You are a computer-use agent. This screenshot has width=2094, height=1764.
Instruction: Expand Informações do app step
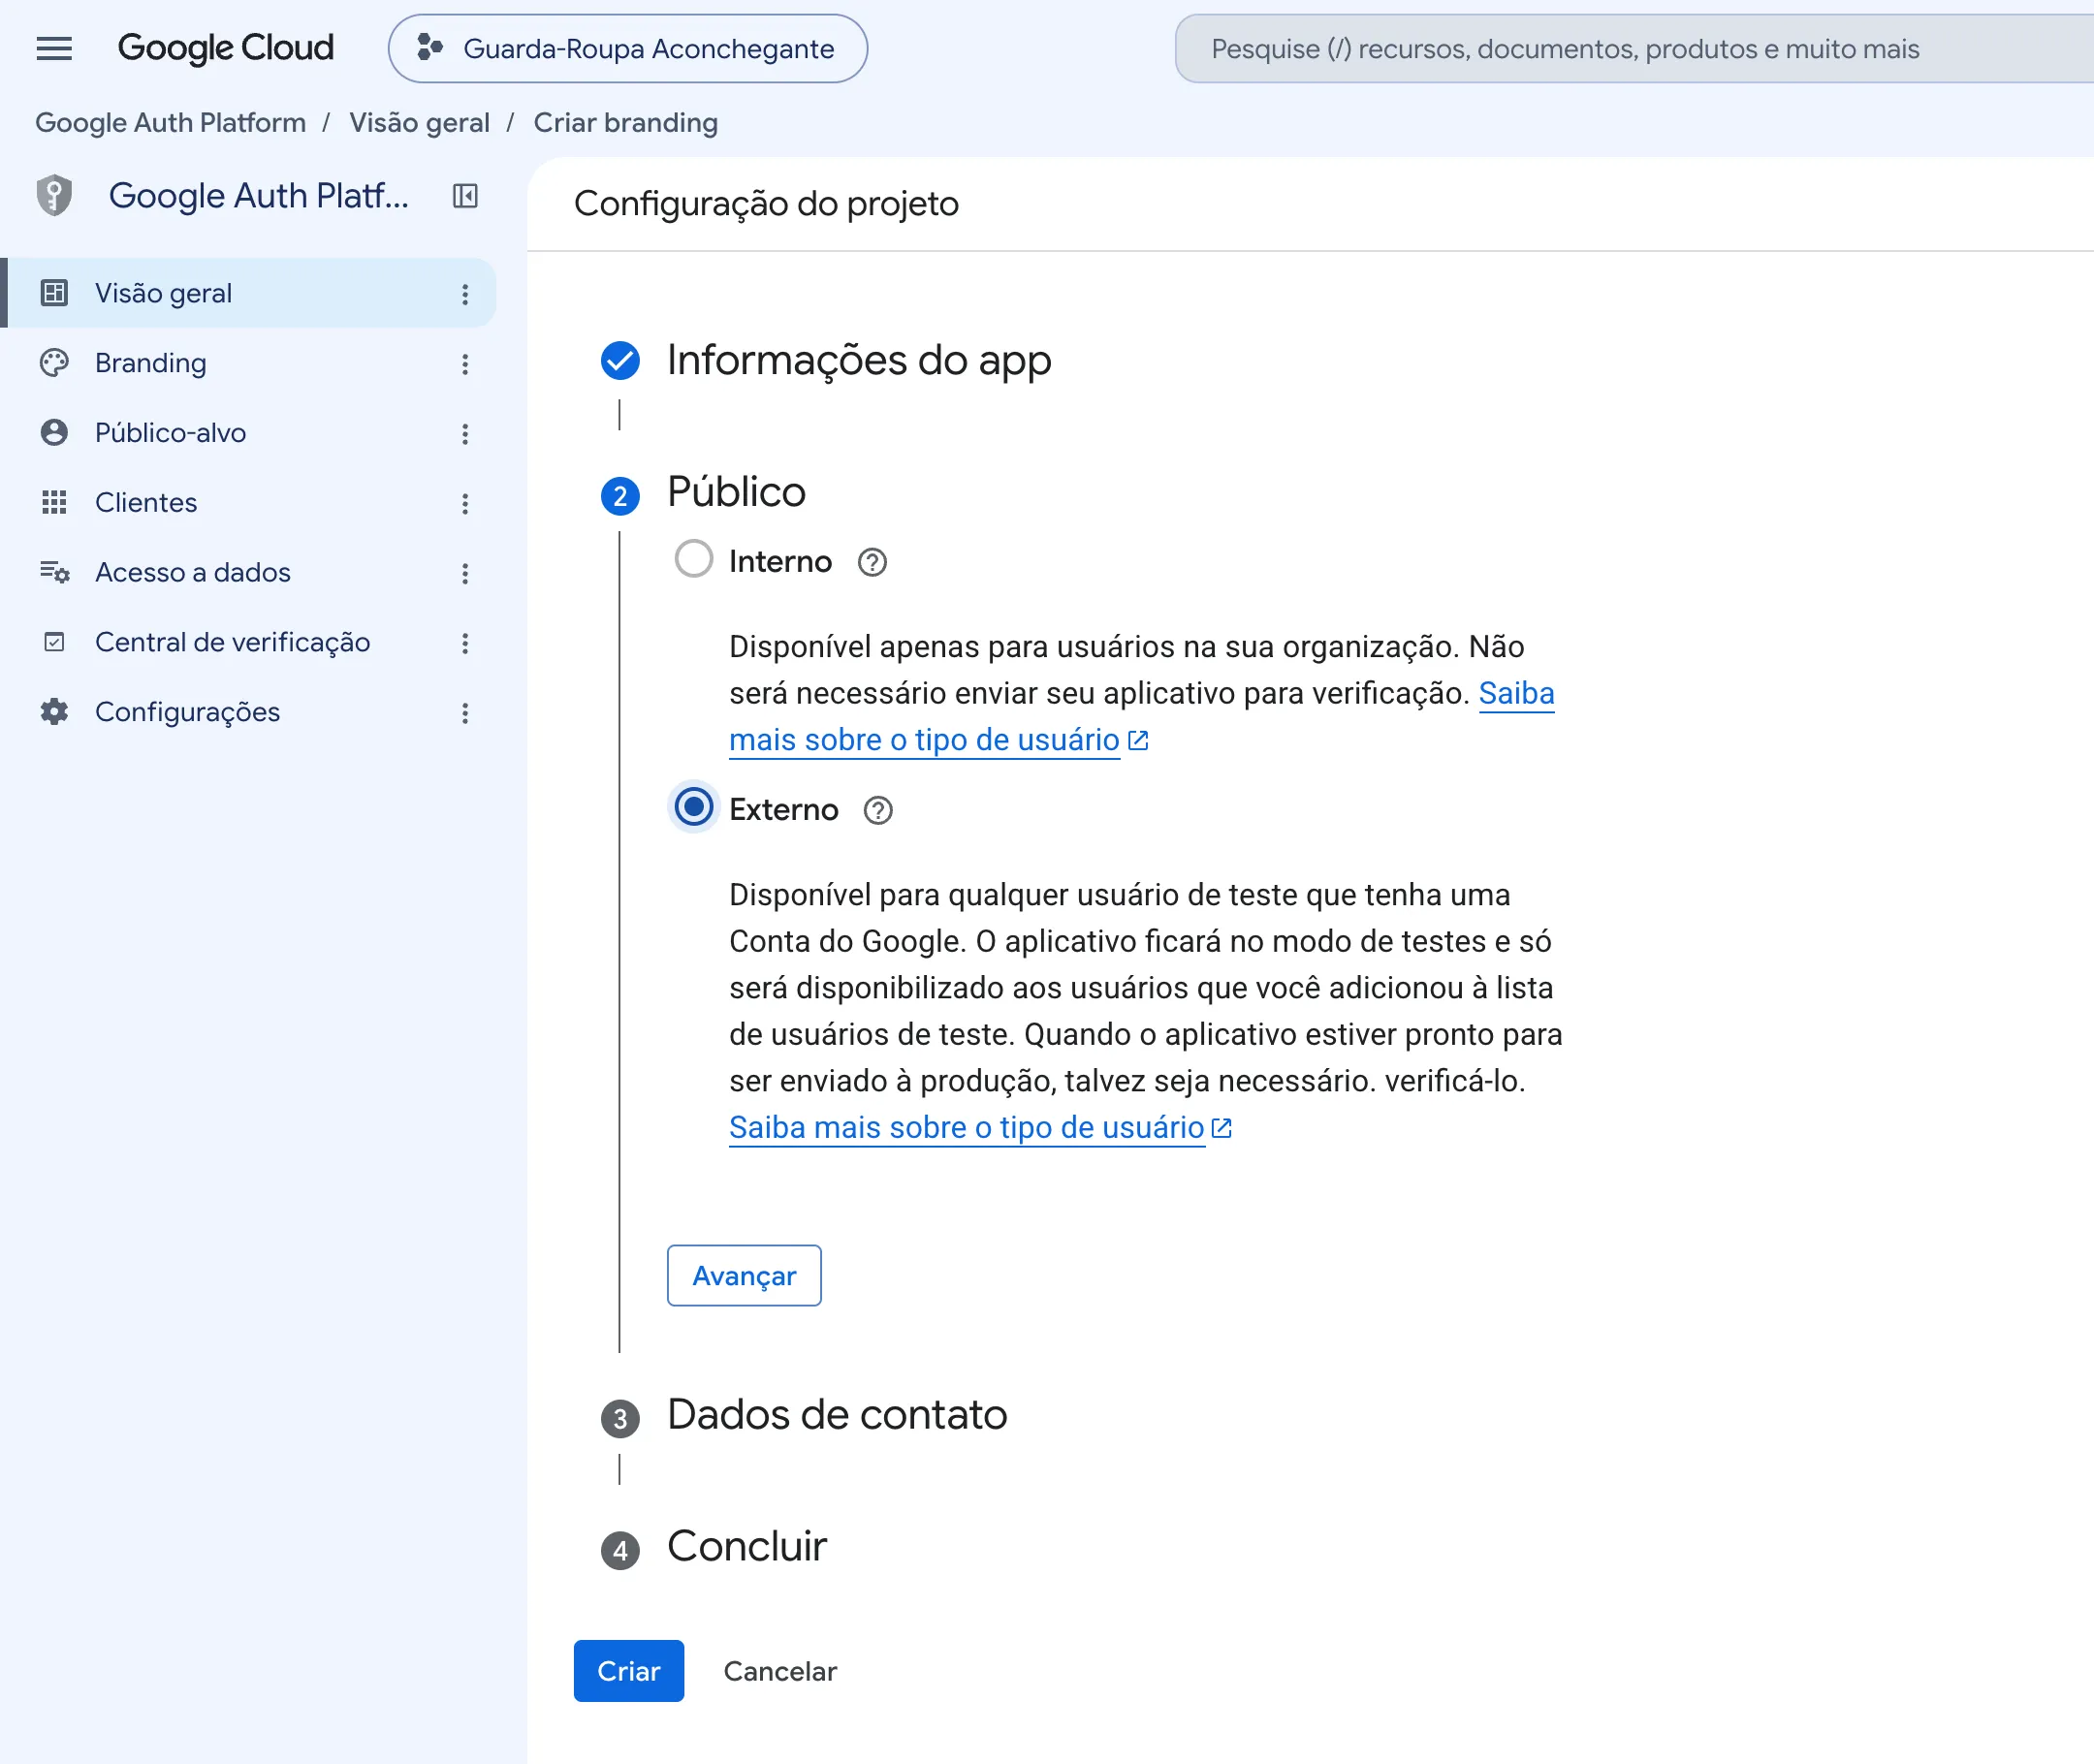tap(859, 360)
